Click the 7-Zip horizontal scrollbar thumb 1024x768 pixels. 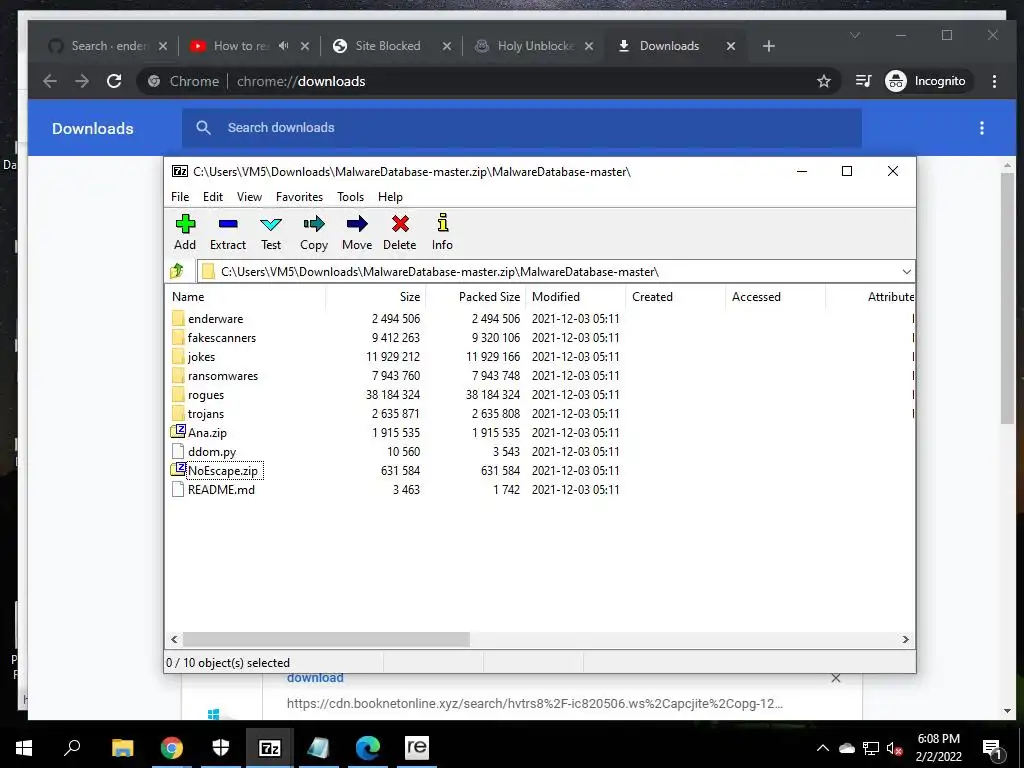point(326,639)
